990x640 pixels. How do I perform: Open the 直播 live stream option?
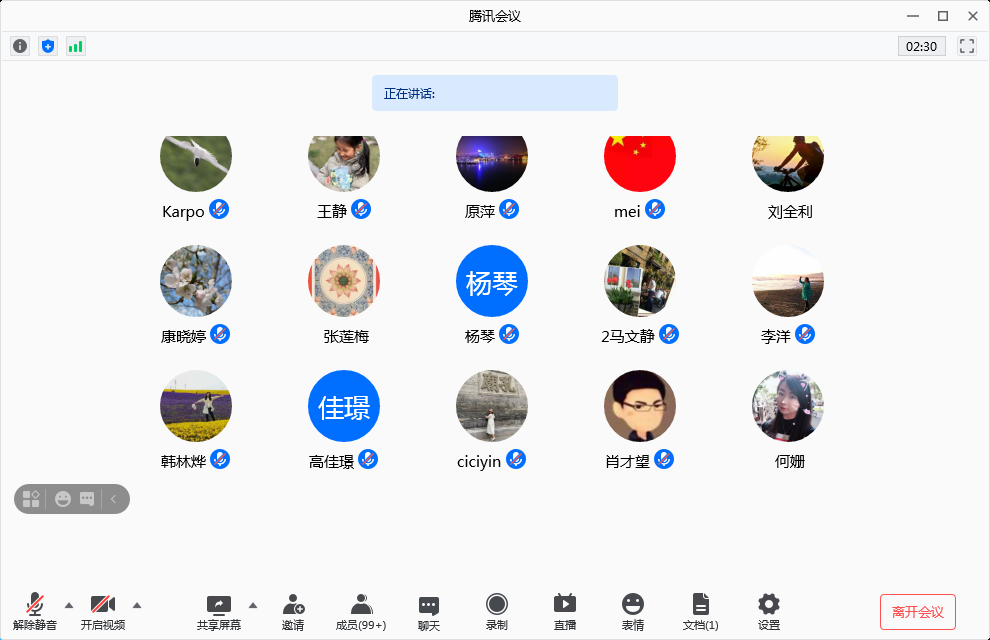pos(565,611)
